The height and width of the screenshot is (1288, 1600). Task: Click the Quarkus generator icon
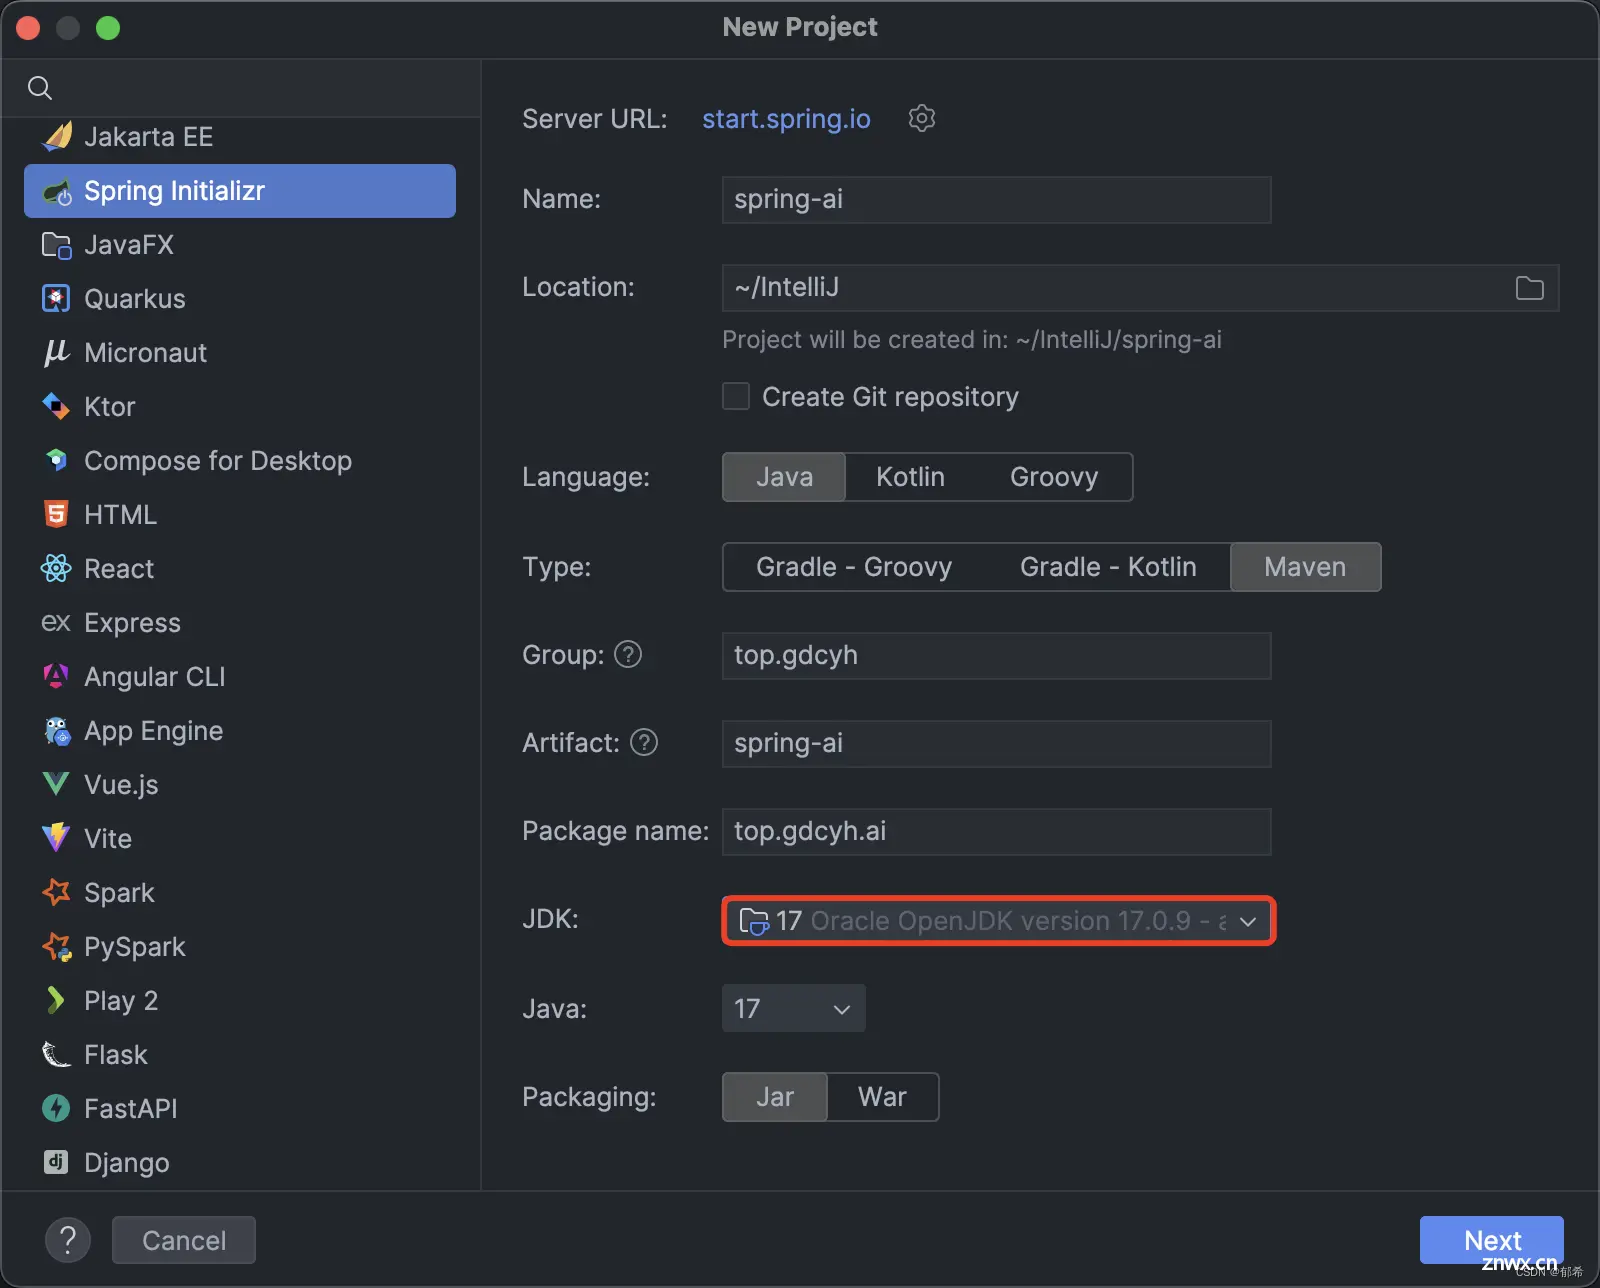pyautogui.click(x=57, y=299)
